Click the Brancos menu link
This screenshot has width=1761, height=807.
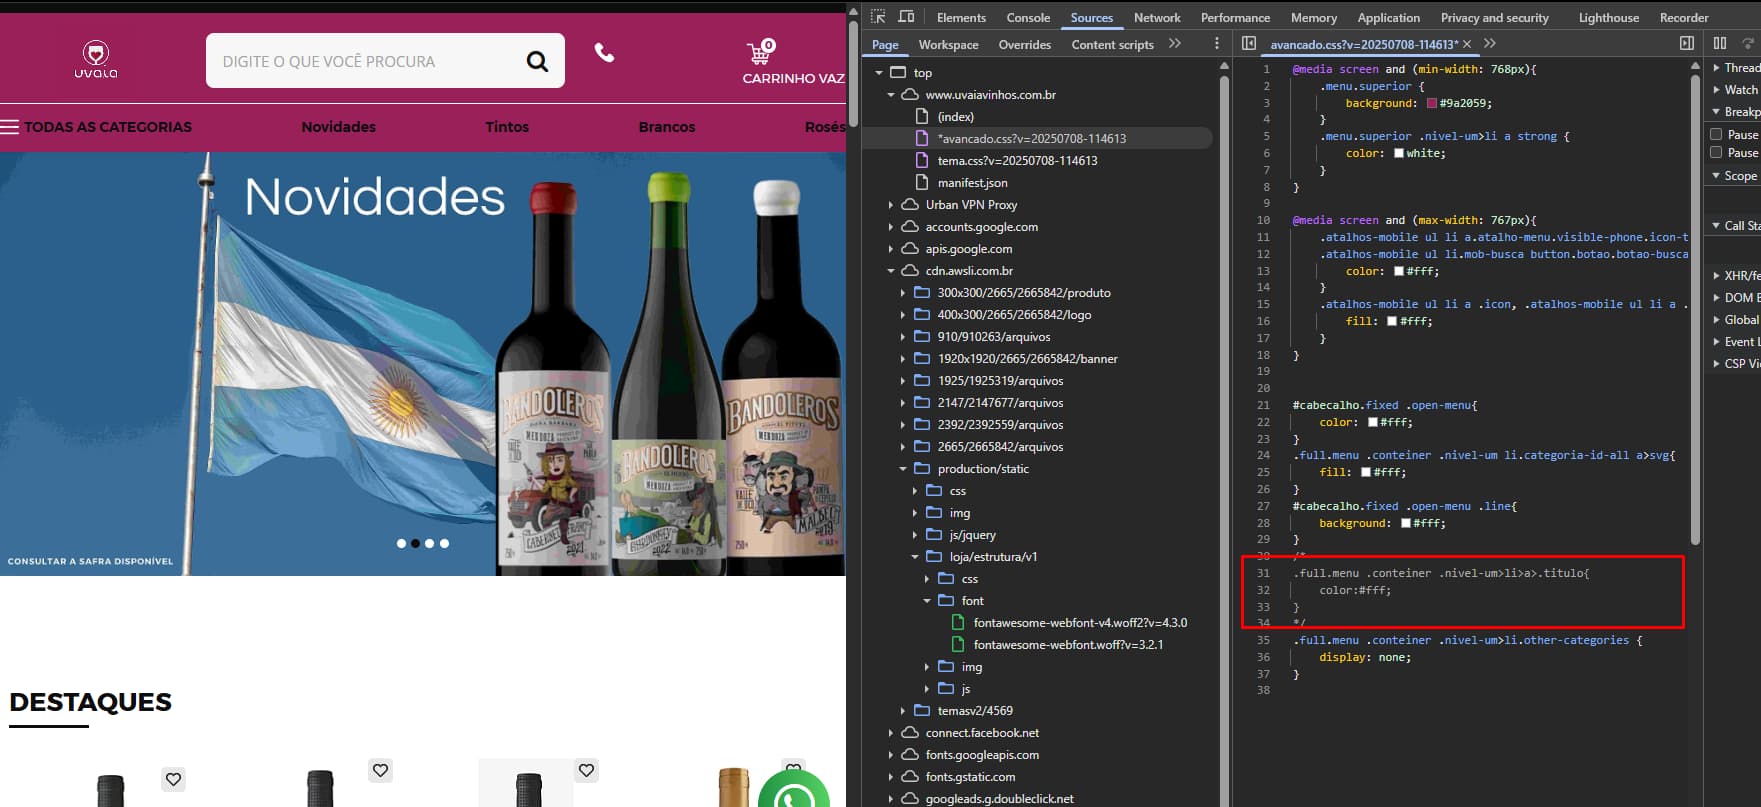[667, 127]
